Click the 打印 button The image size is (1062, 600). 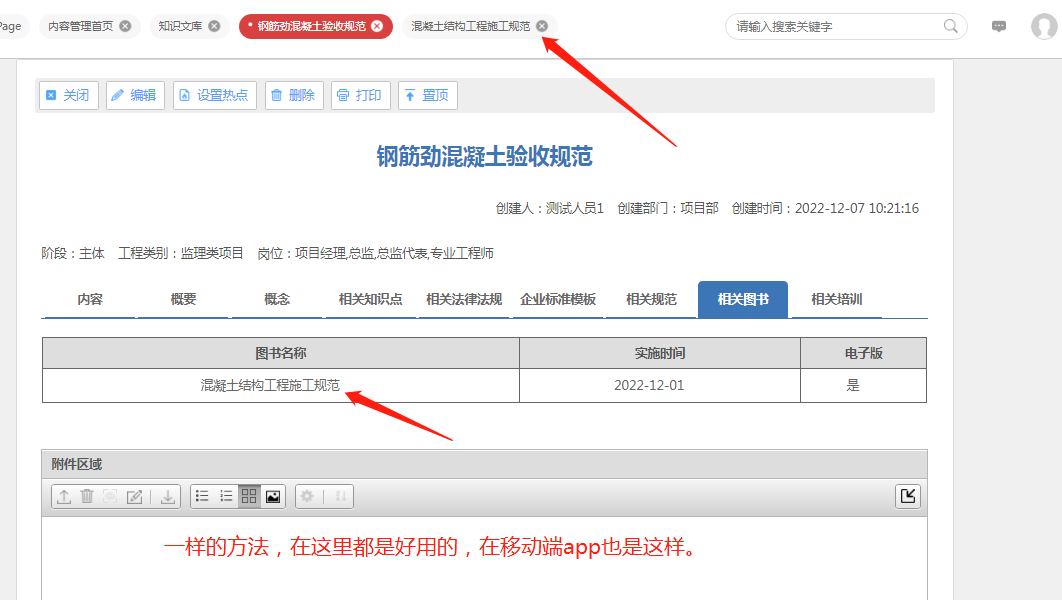[361, 95]
